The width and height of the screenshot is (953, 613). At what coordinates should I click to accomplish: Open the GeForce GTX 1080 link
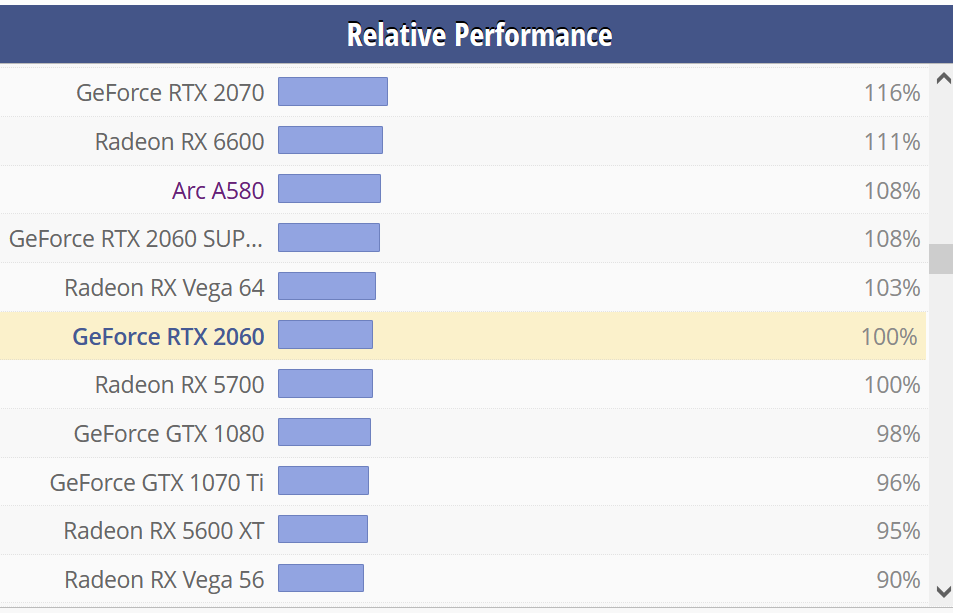click(x=169, y=434)
